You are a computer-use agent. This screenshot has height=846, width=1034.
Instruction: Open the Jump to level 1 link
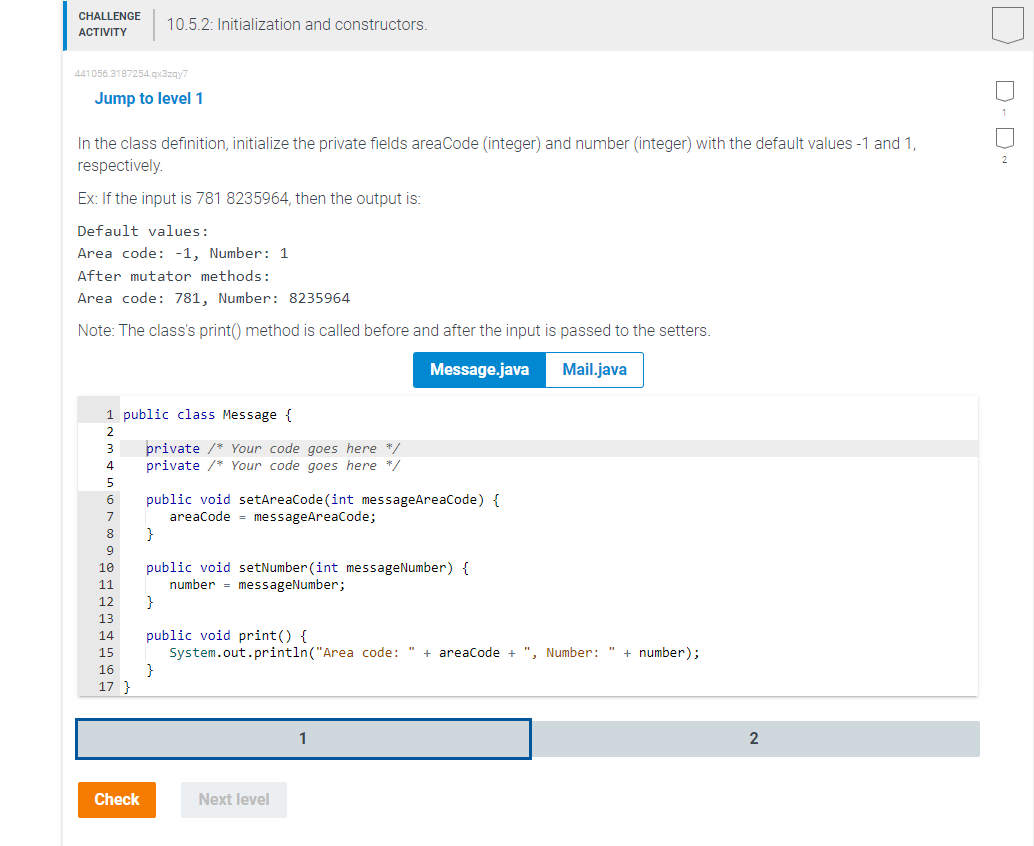tap(149, 98)
